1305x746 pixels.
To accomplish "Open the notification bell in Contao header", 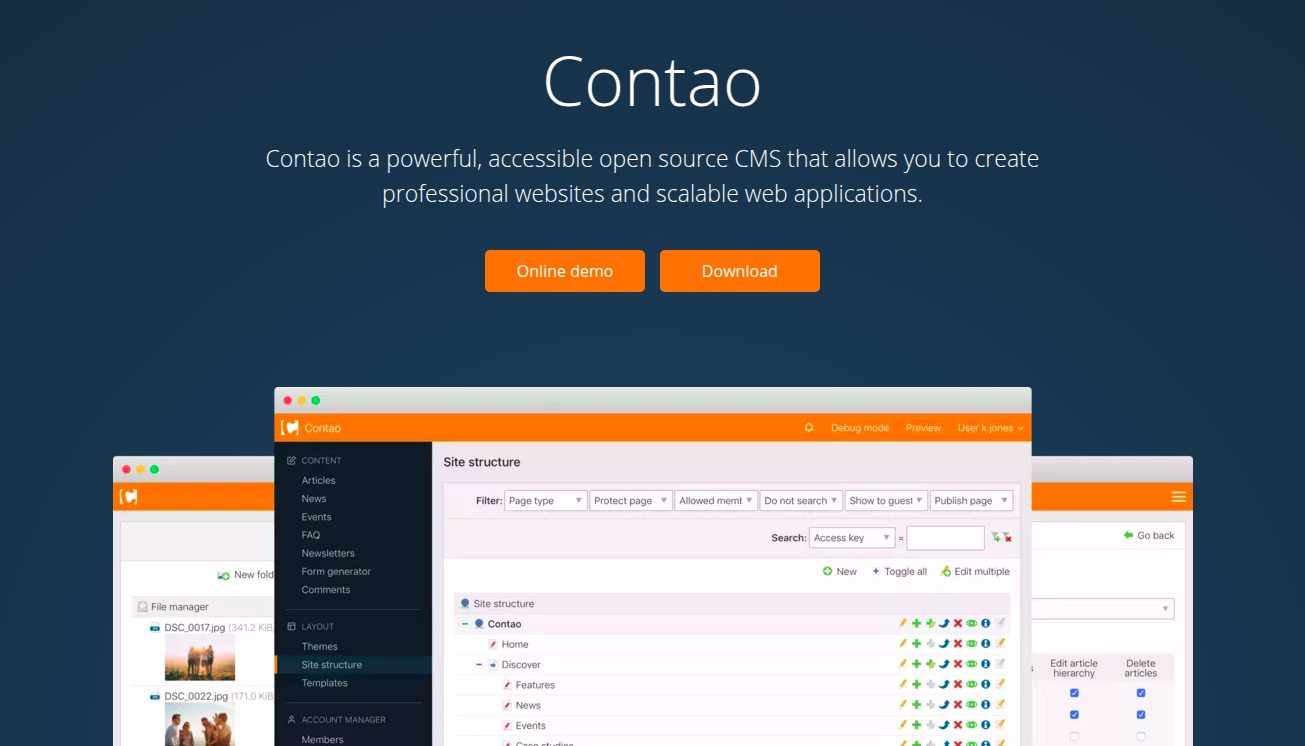I will [x=809, y=428].
